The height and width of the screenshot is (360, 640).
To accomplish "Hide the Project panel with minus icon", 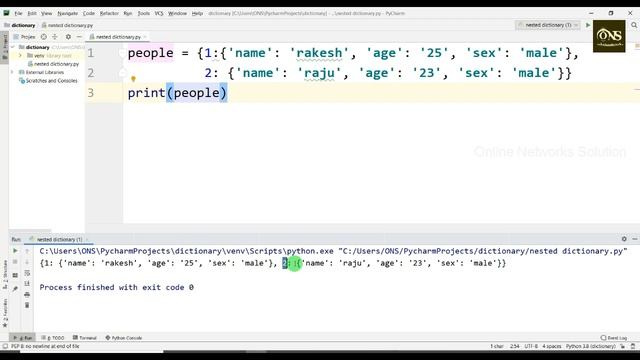I will click(x=79, y=37).
